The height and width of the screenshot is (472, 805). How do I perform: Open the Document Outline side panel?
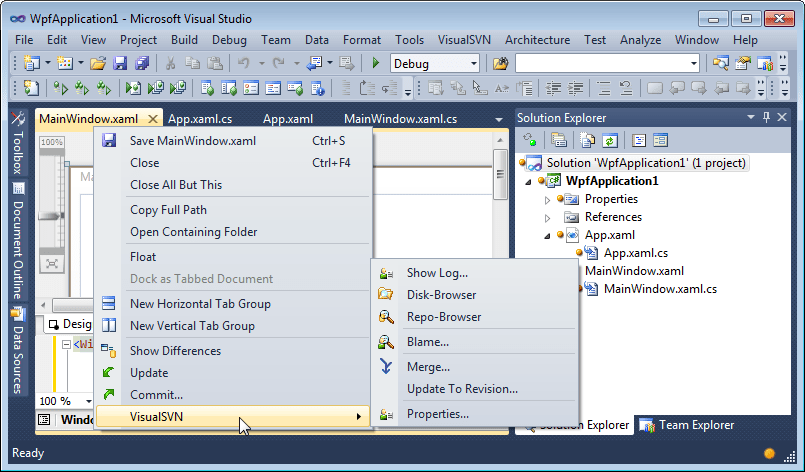tap(18, 240)
